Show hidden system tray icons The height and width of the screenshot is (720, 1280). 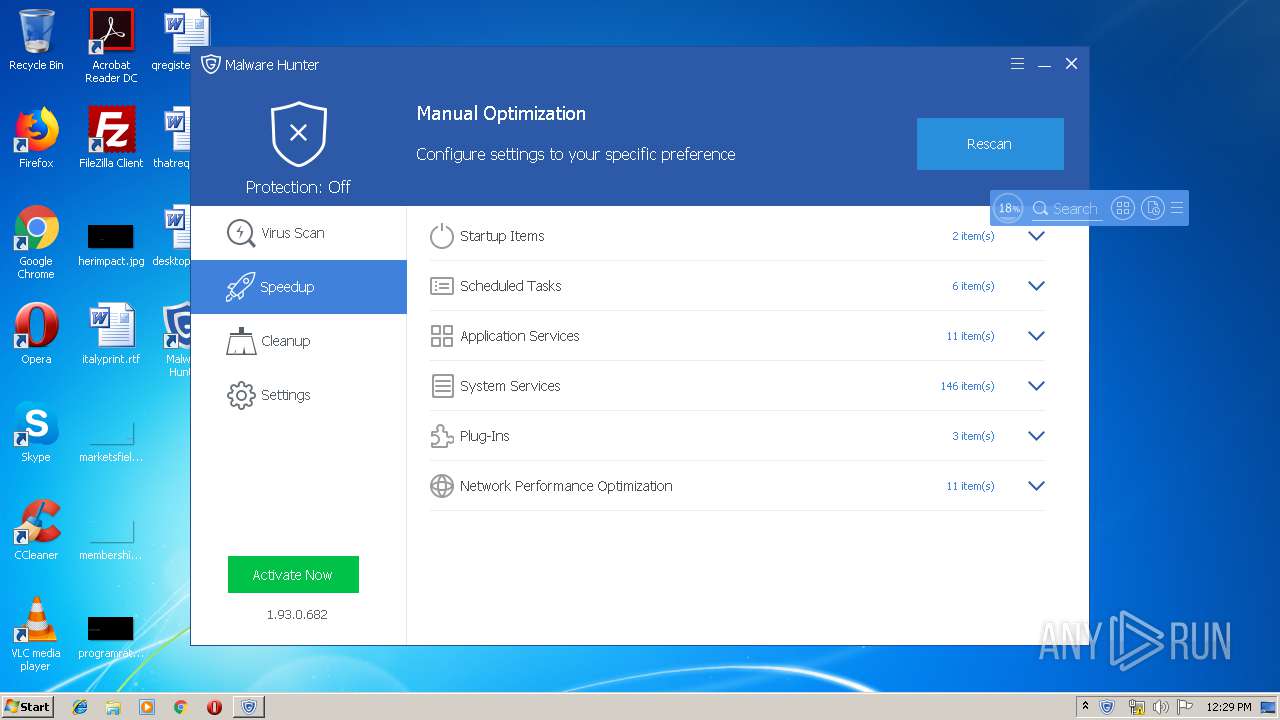(x=1085, y=706)
